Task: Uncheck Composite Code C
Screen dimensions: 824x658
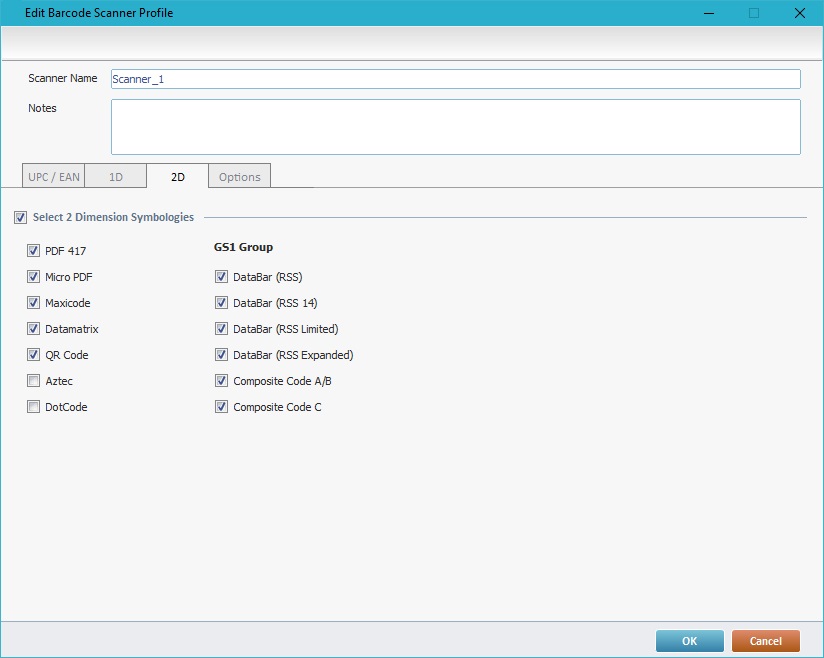Action: tap(222, 407)
